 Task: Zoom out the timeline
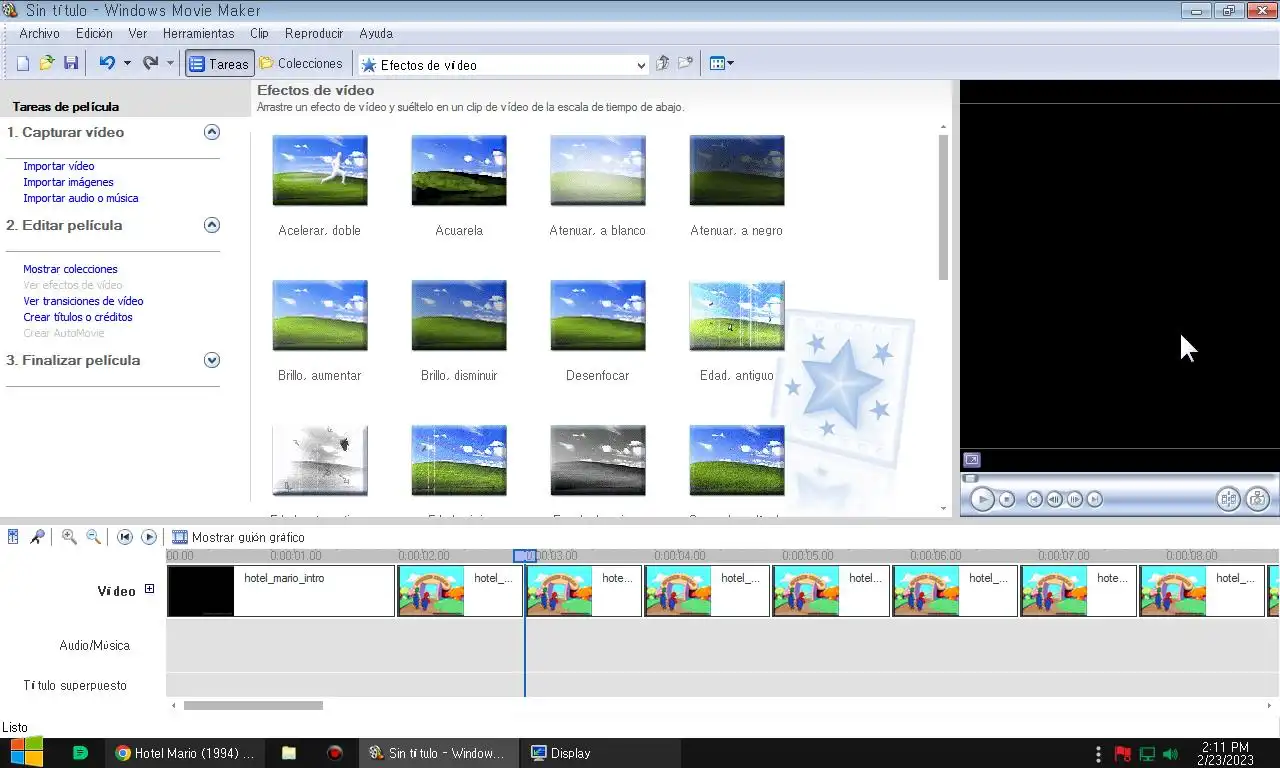[93, 537]
